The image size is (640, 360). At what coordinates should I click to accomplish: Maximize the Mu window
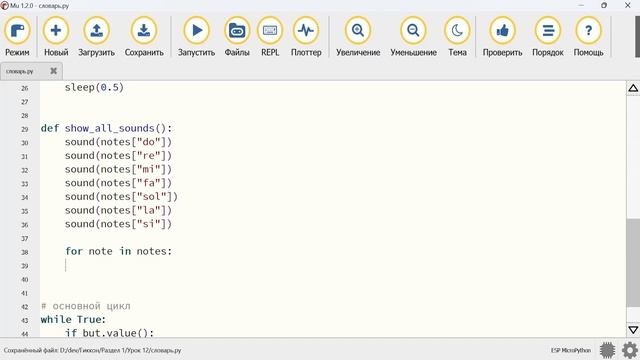click(604, 5)
